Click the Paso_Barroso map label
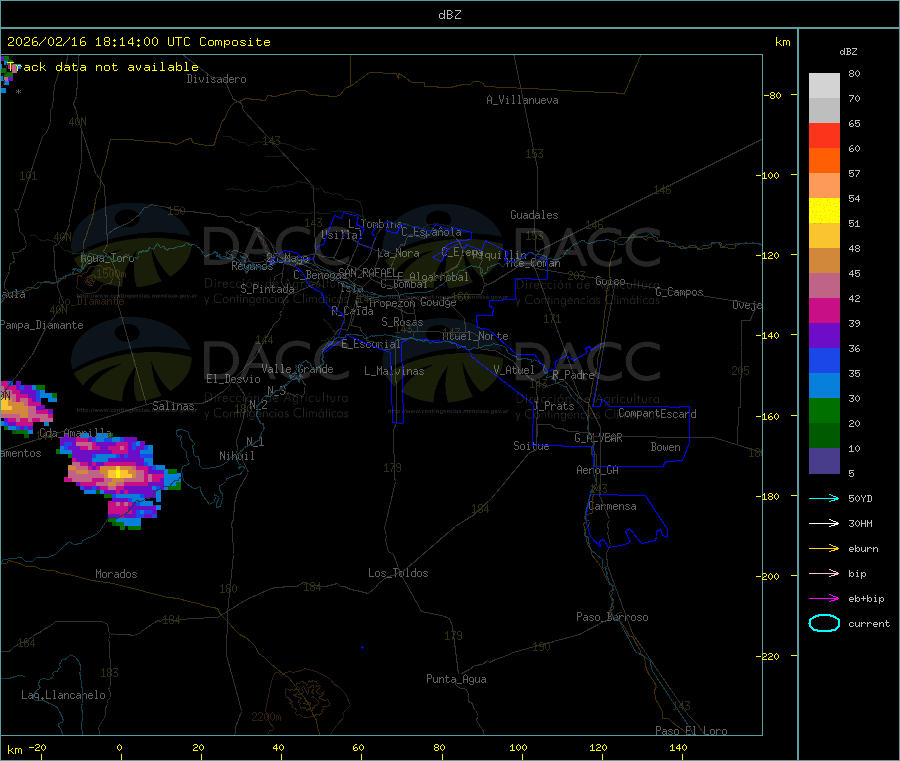 612,617
